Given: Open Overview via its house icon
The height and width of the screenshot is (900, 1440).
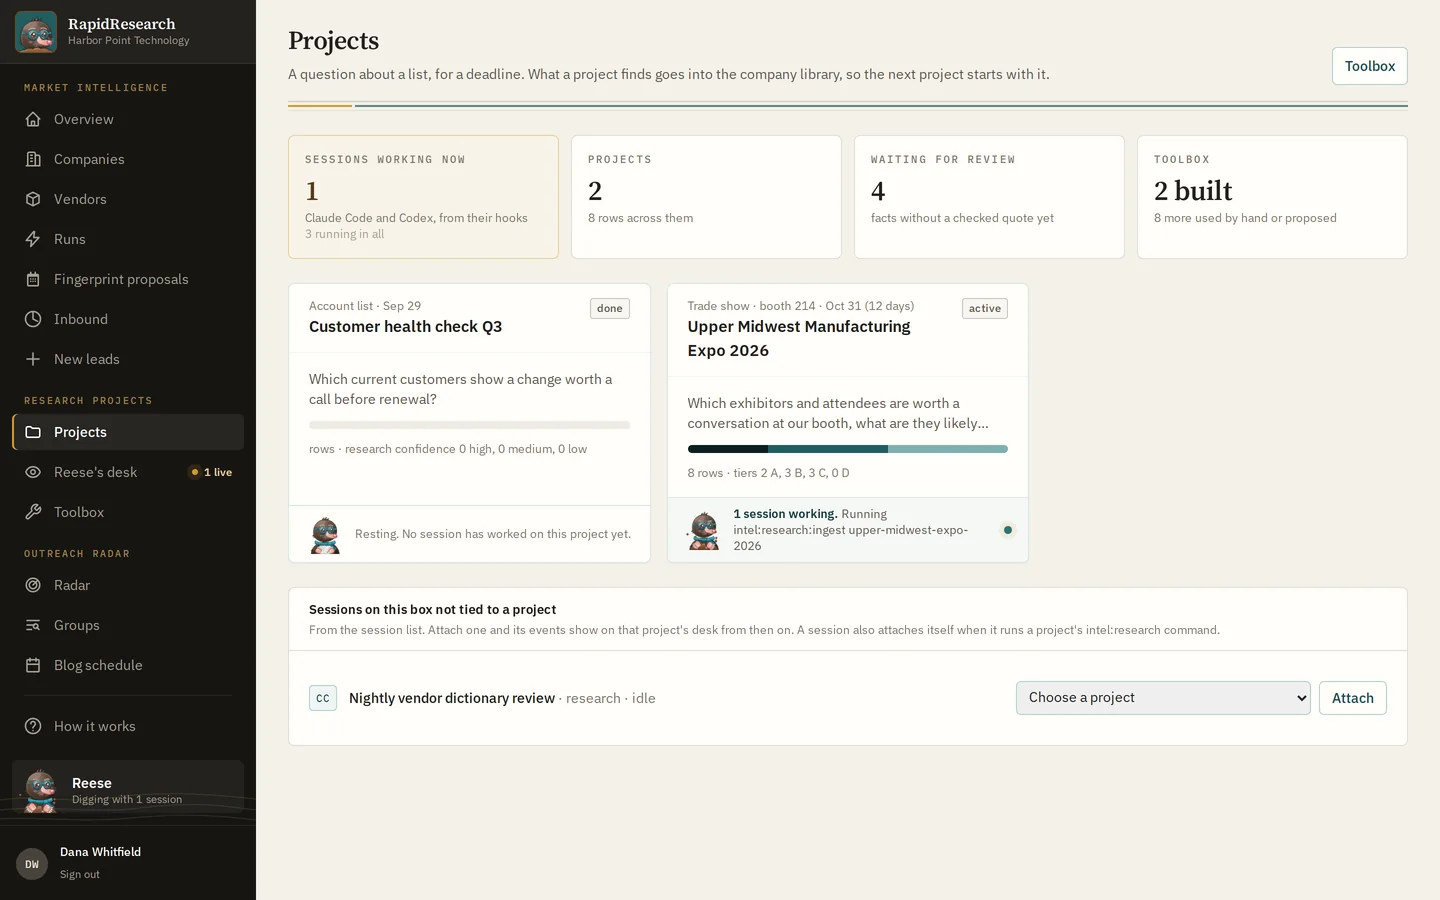Looking at the screenshot, I should [x=33, y=119].
